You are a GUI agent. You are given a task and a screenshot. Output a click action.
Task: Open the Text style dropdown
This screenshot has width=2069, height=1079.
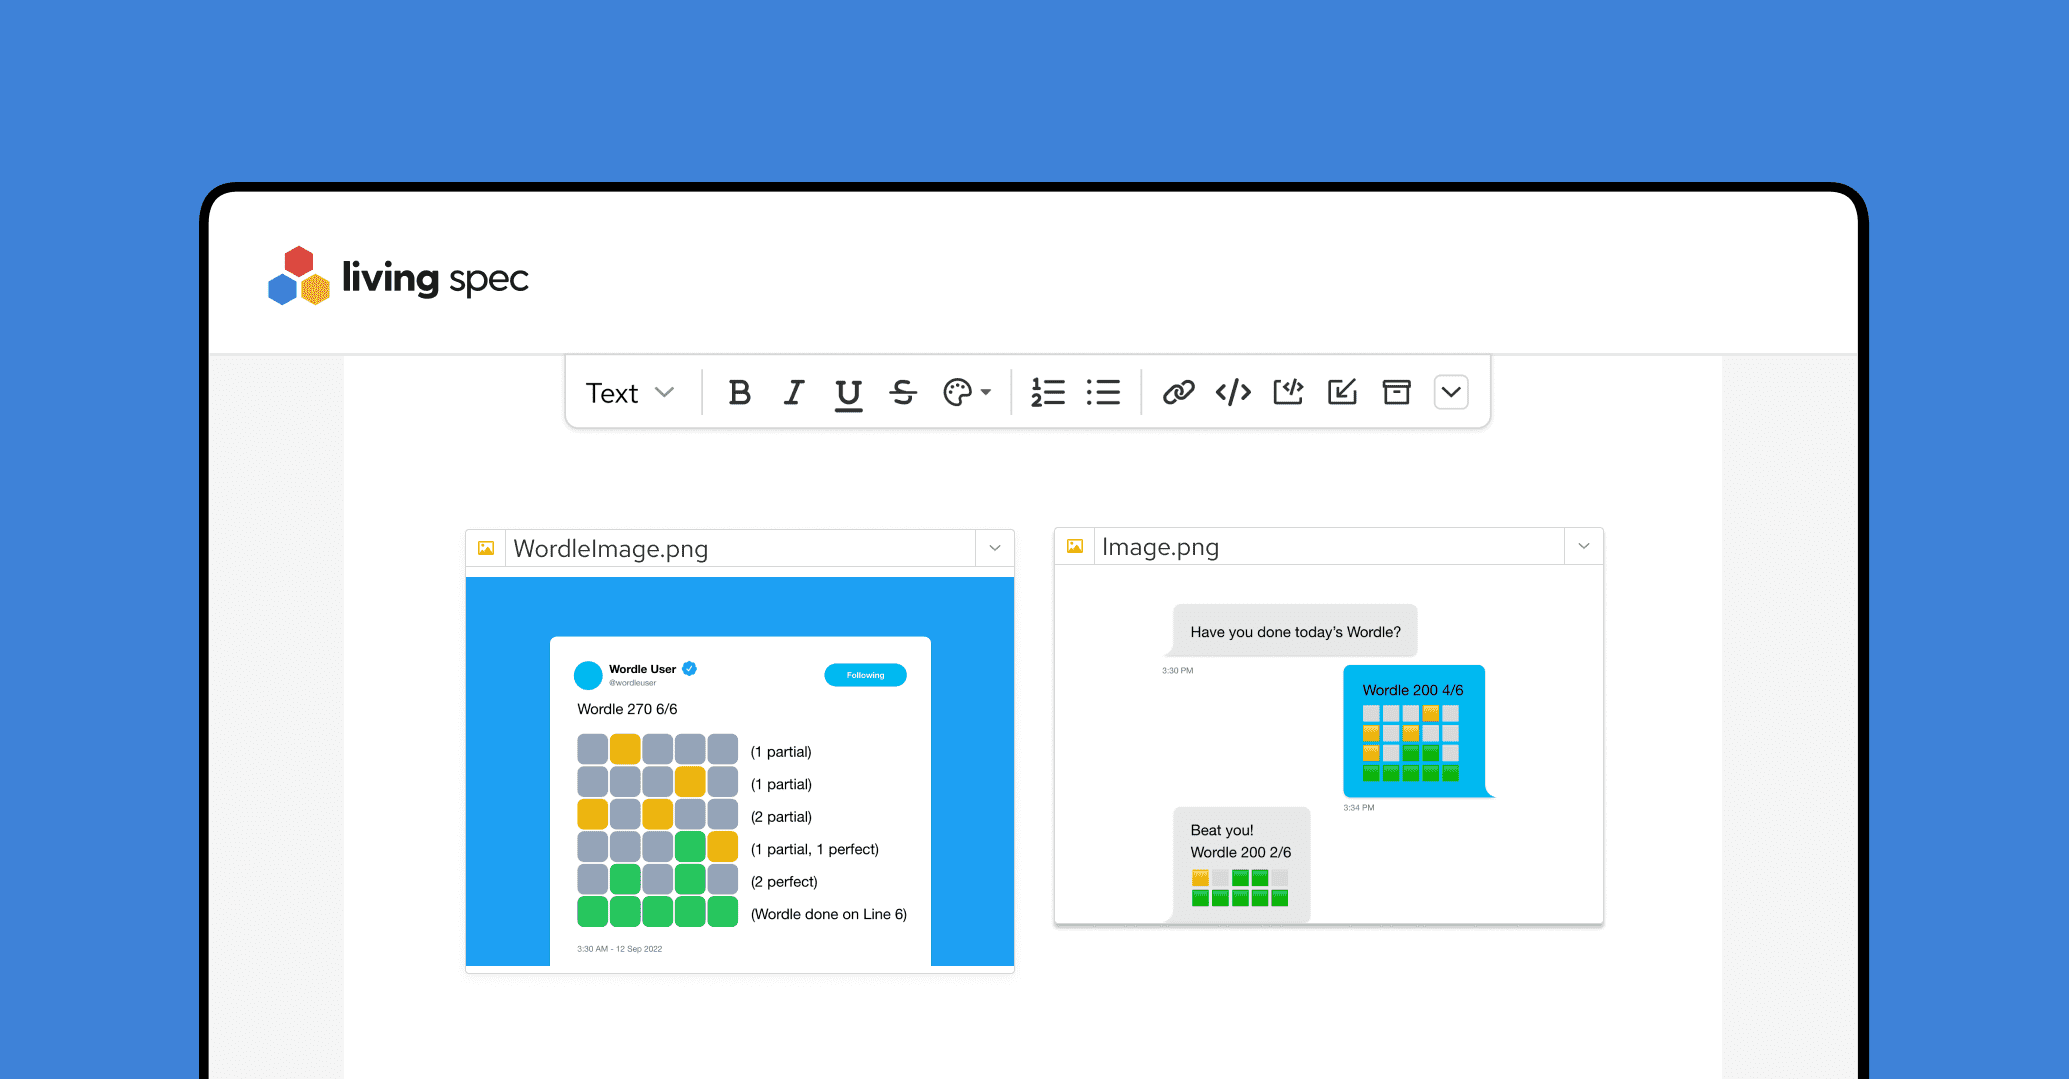coord(630,393)
